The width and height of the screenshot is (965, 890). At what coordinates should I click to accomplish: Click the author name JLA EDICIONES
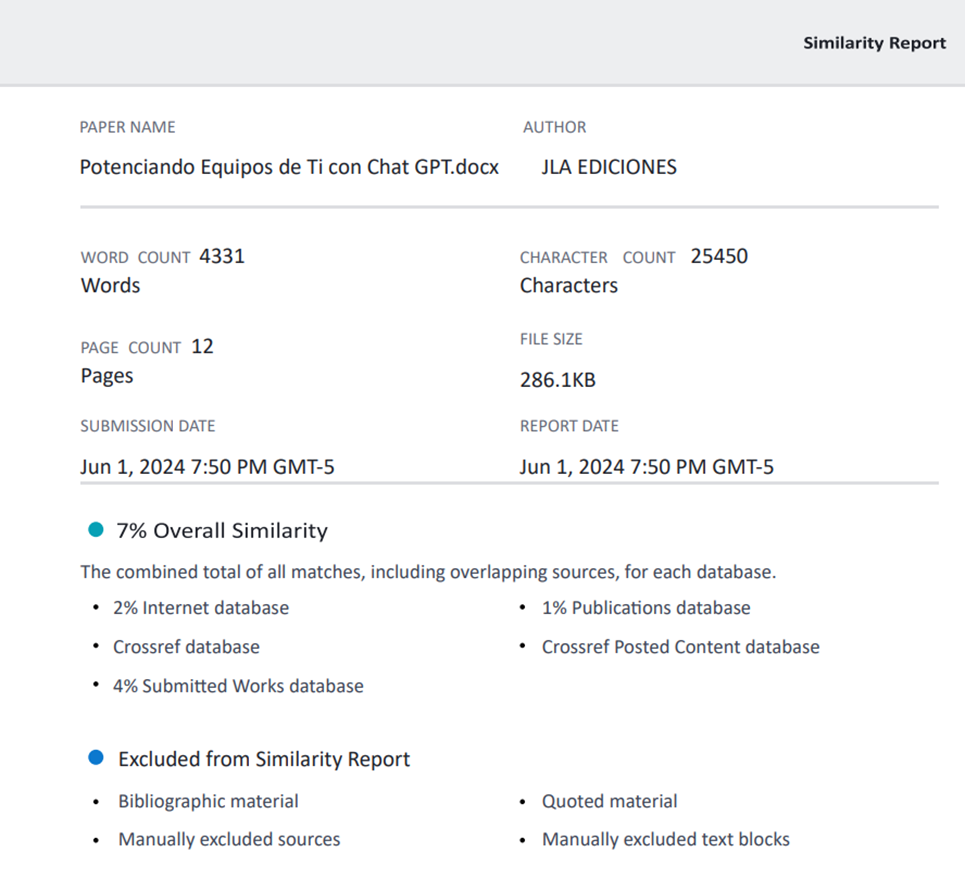pos(609,167)
